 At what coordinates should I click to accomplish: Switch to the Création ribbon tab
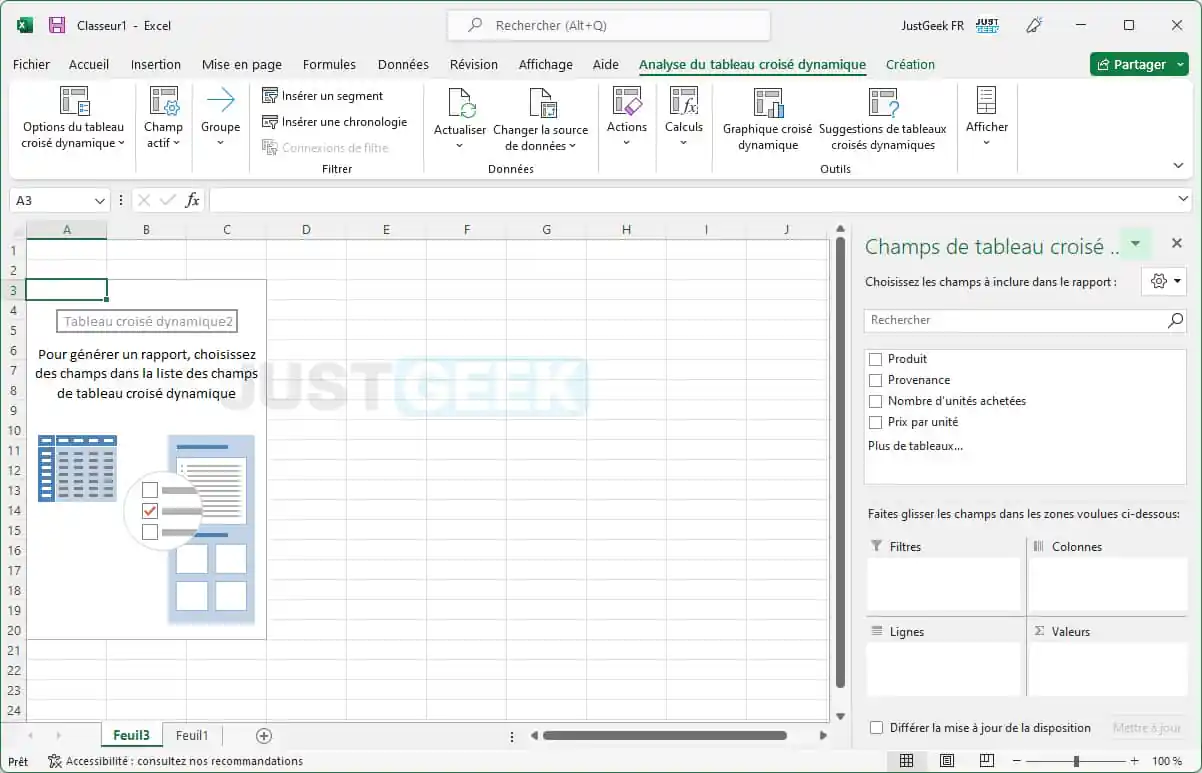coord(909,64)
